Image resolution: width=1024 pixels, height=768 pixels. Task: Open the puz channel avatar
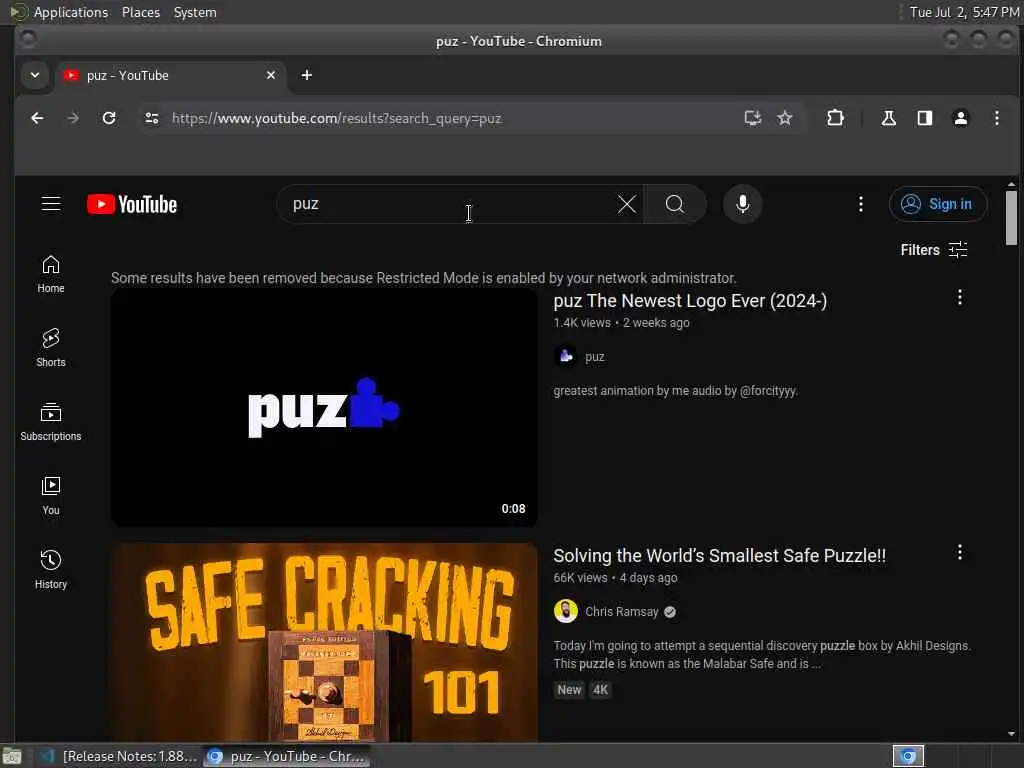click(566, 357)
